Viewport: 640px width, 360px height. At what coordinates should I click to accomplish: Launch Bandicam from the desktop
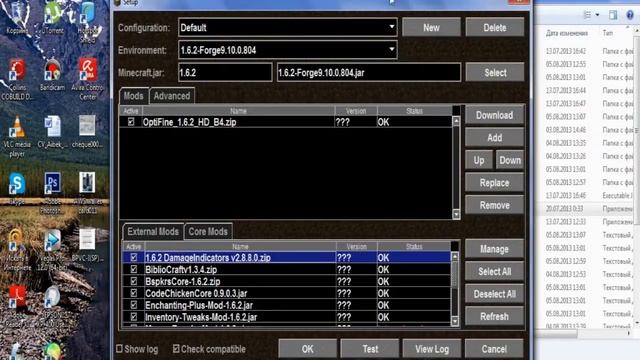(53, 75)
